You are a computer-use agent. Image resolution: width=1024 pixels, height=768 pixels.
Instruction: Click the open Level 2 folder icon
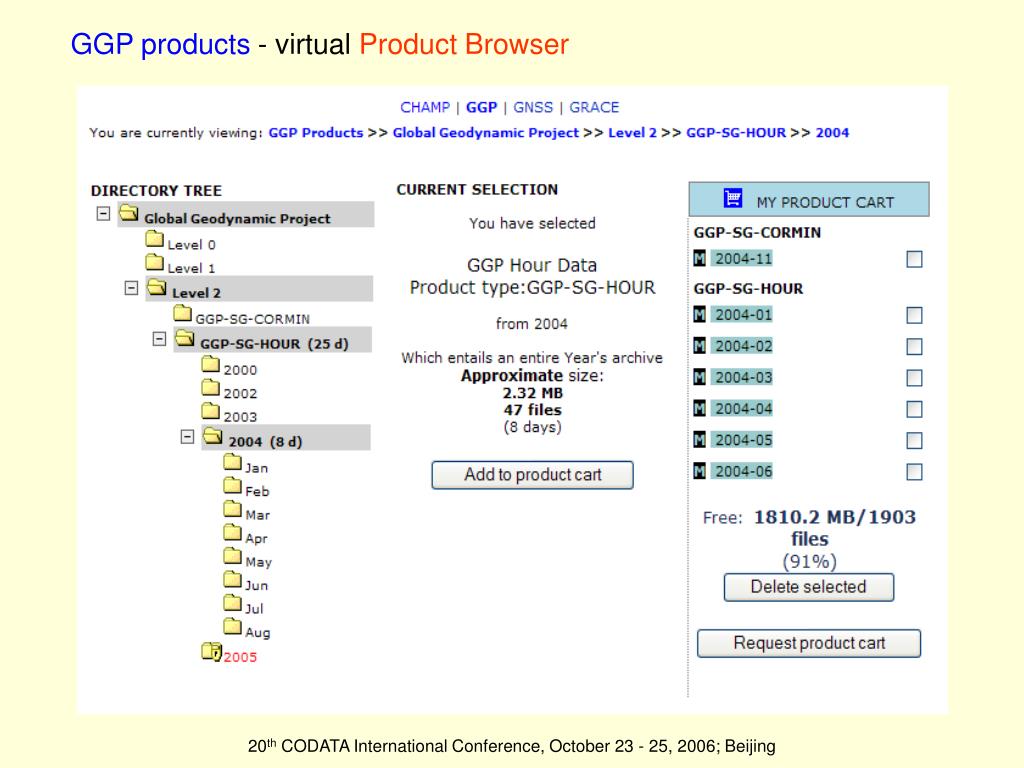coord(157,287)
